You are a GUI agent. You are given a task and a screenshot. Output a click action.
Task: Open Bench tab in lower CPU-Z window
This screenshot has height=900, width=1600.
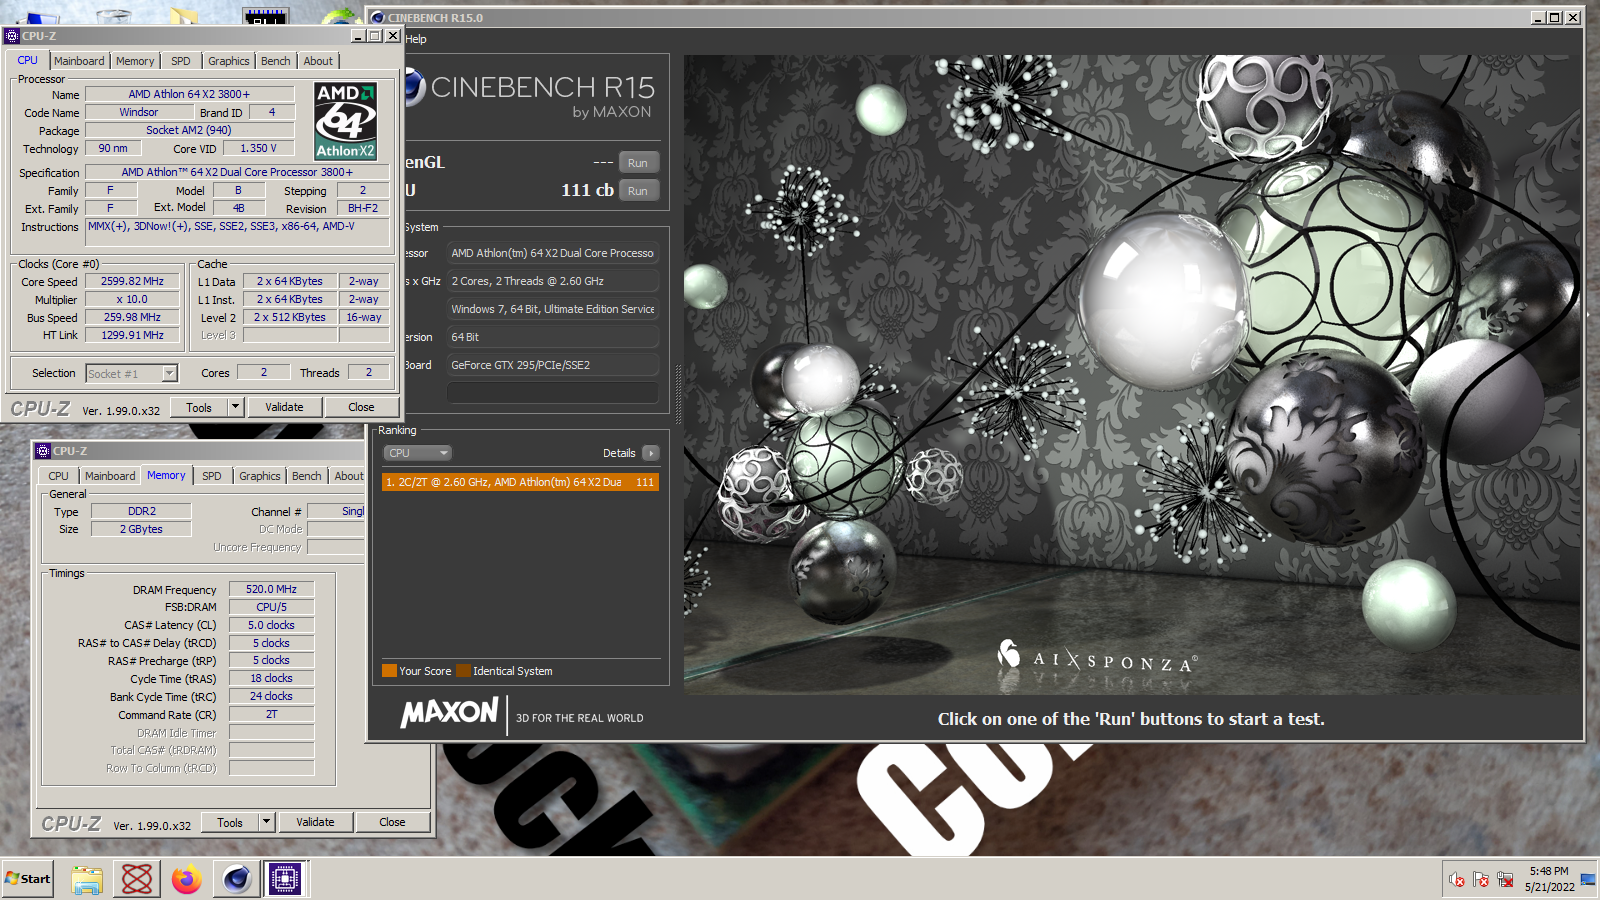pos(307,476)
